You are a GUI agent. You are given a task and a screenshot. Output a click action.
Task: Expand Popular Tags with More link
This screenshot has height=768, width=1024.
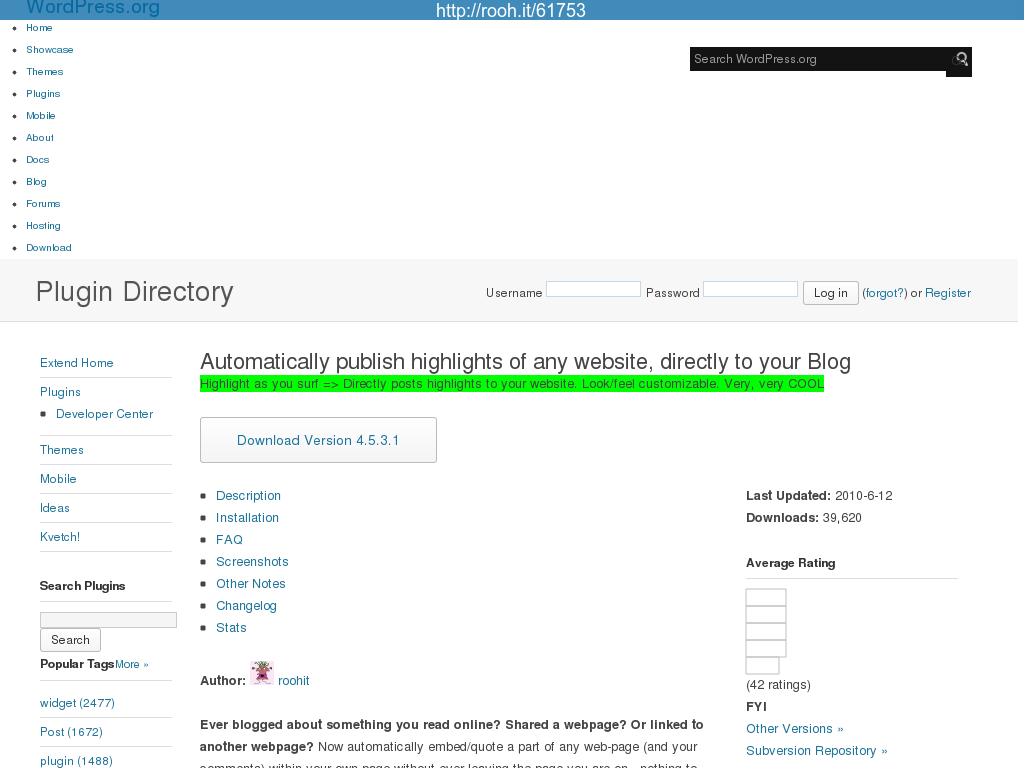coord(132,665)
